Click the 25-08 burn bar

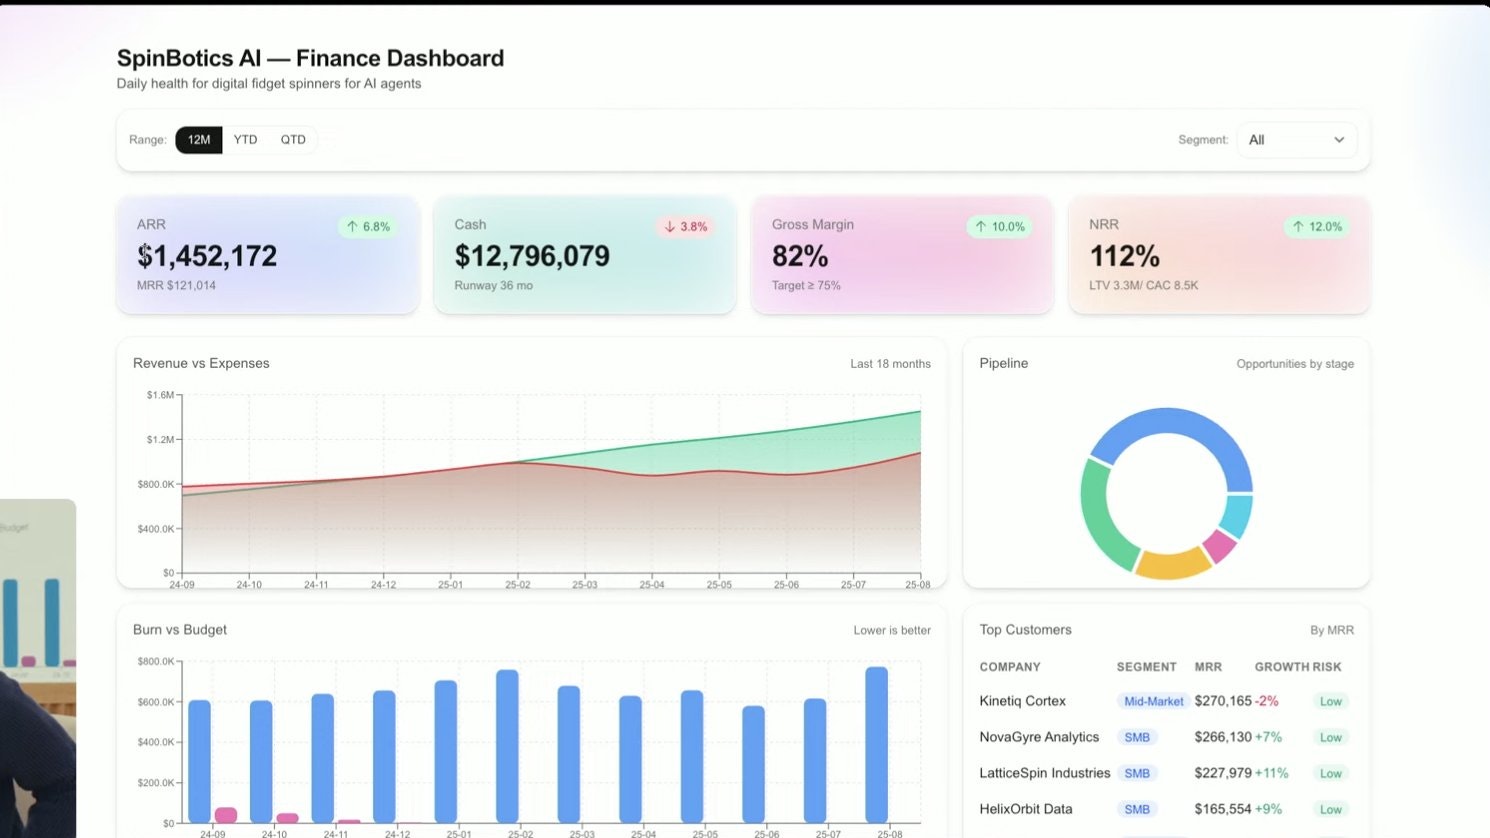[877, 745]
